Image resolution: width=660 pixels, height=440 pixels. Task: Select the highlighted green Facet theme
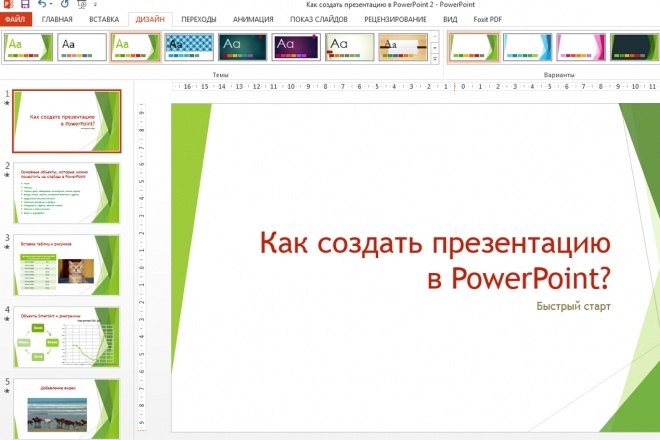[136, 47]
